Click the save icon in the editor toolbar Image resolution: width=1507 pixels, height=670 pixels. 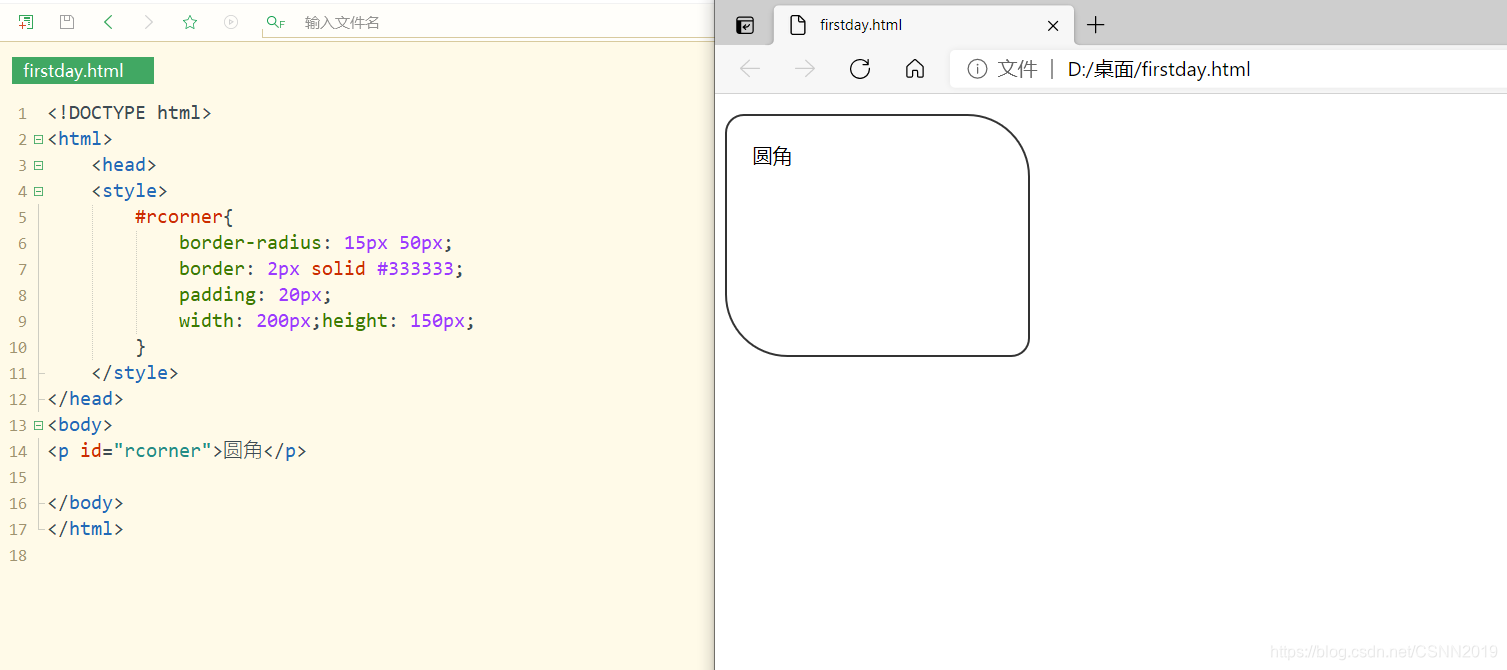(67, 22)
